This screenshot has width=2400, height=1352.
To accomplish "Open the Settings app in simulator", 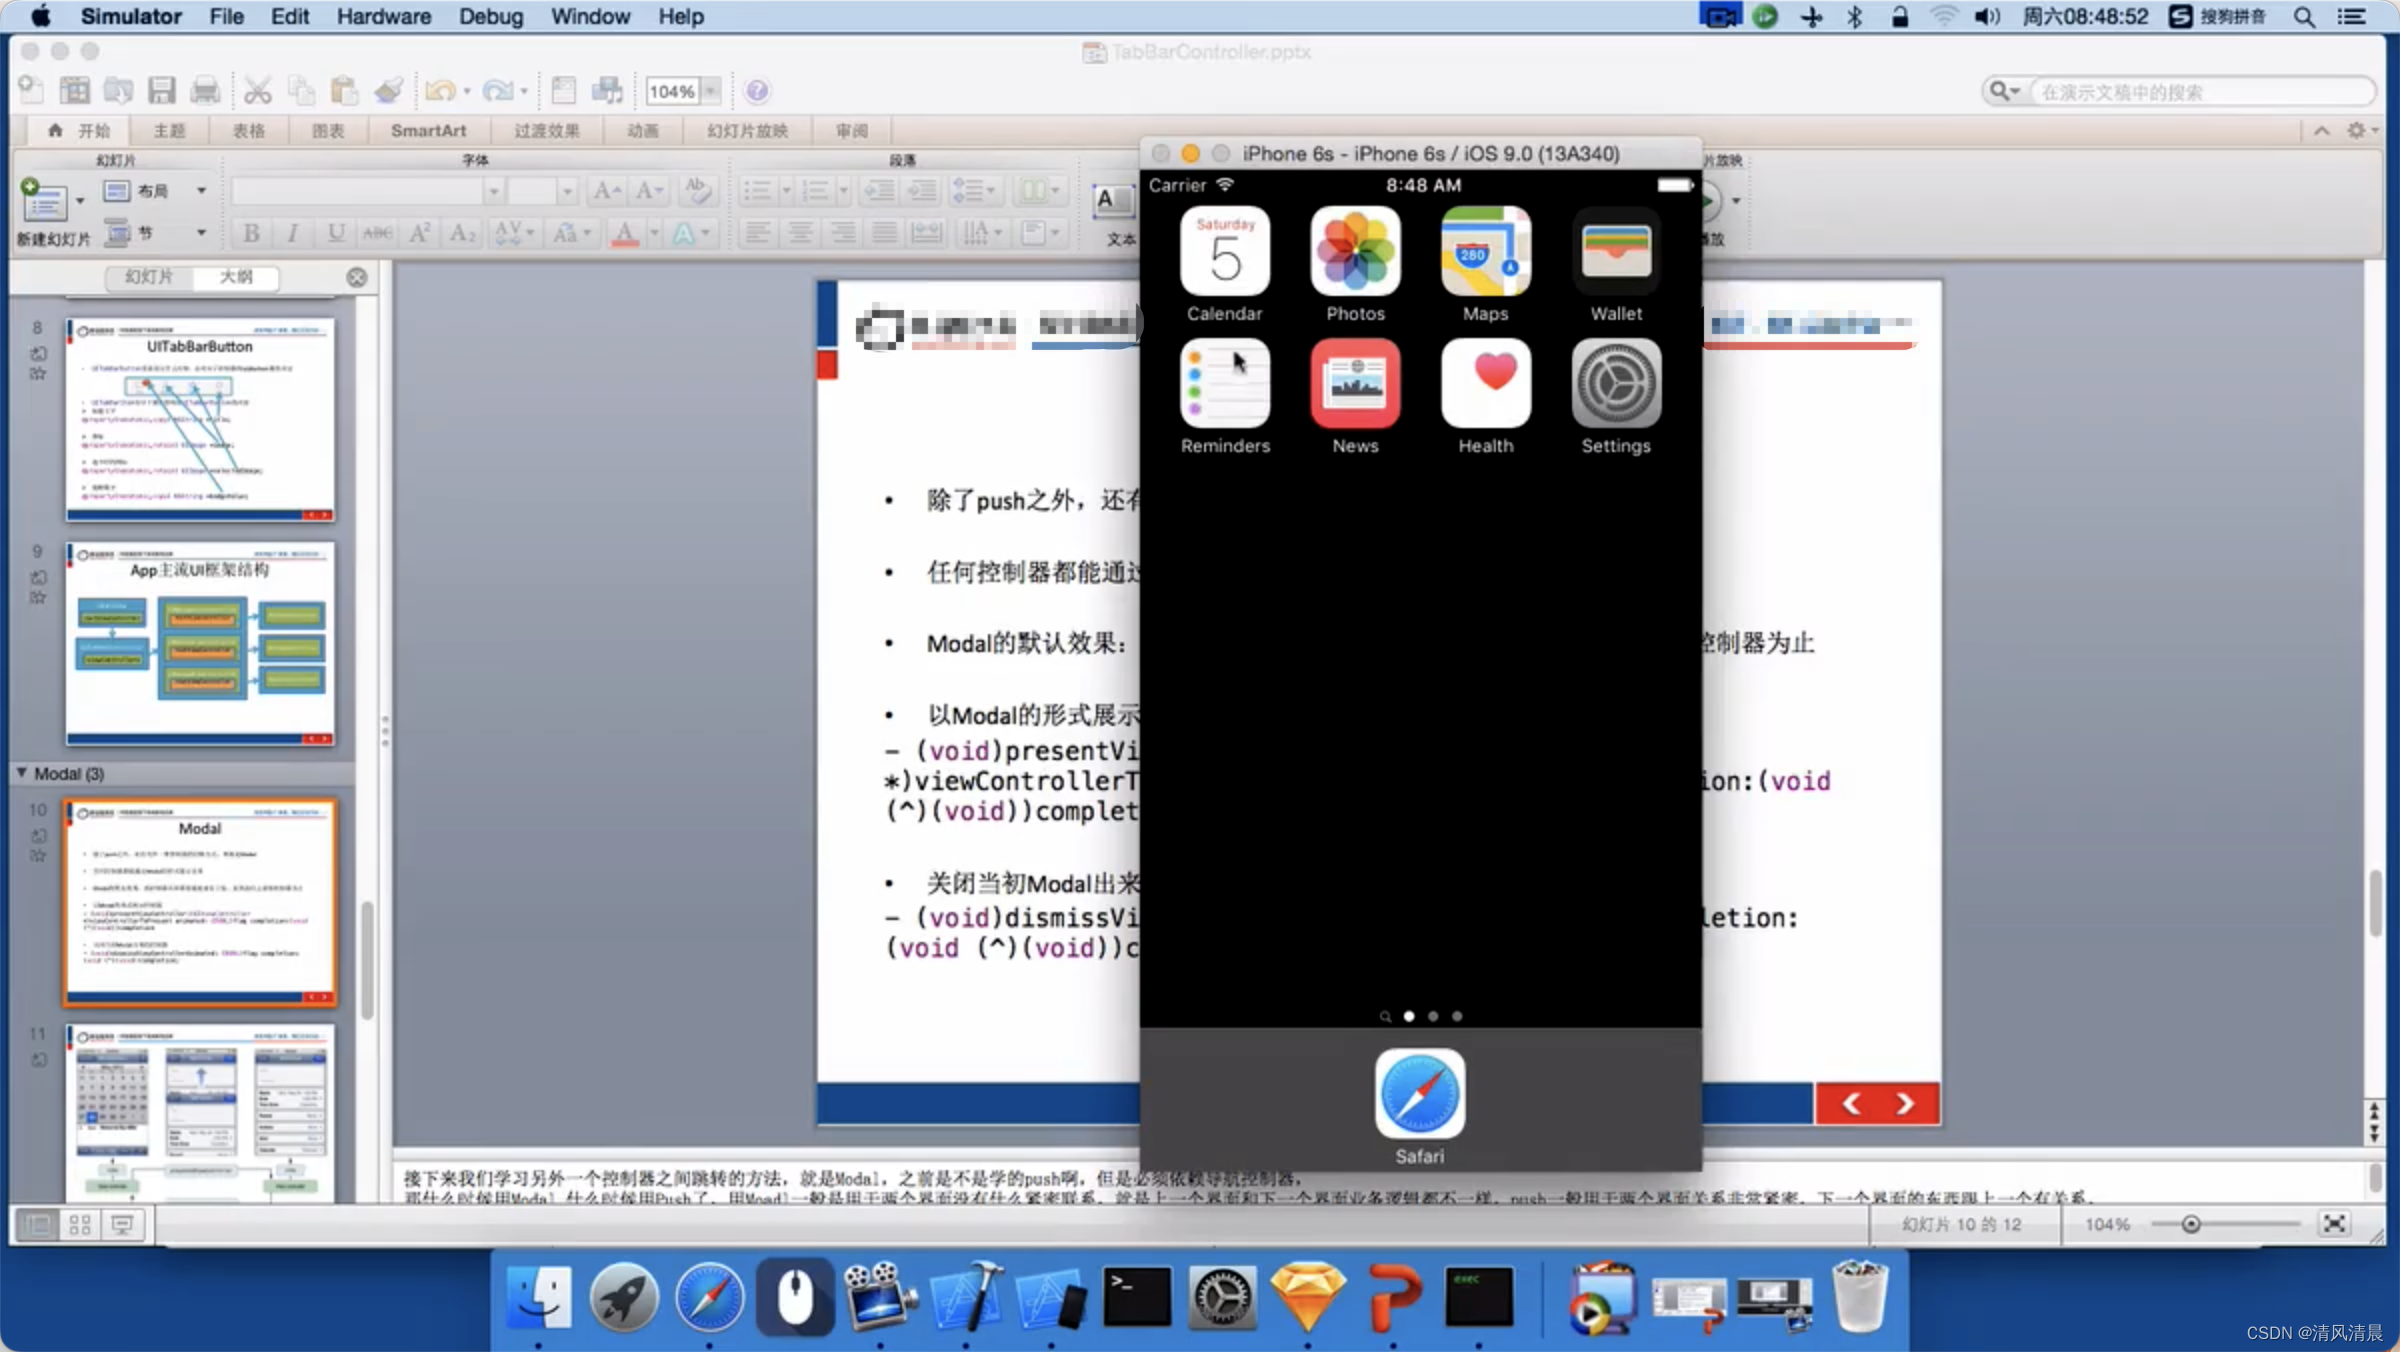I will [x=1616, y=385].
